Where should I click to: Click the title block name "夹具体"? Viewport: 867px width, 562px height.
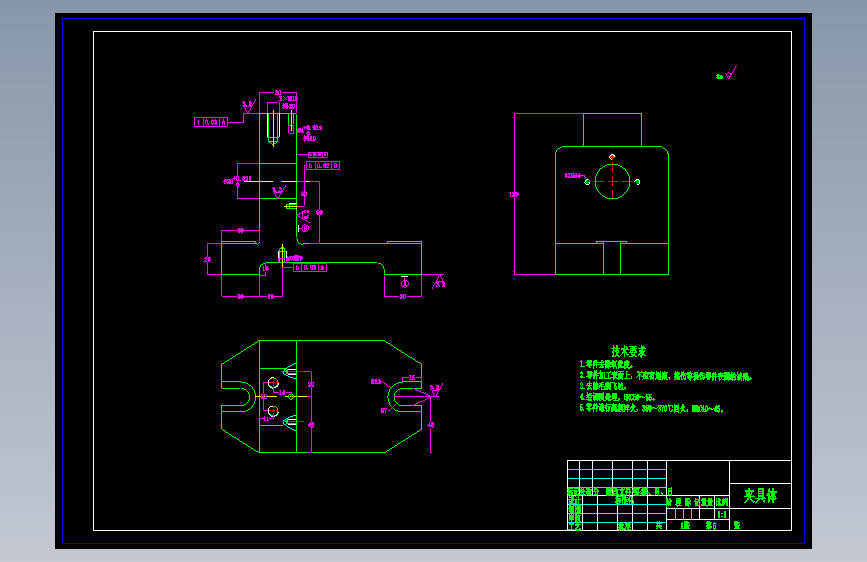point(760,496)
